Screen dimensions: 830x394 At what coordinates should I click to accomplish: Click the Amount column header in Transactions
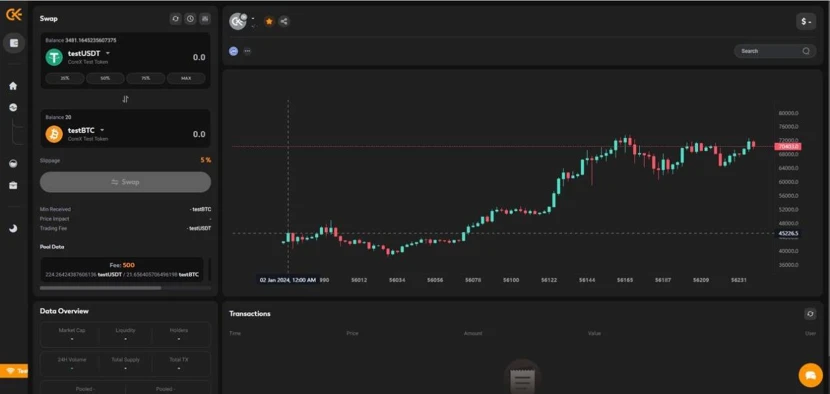coord(473,334)
